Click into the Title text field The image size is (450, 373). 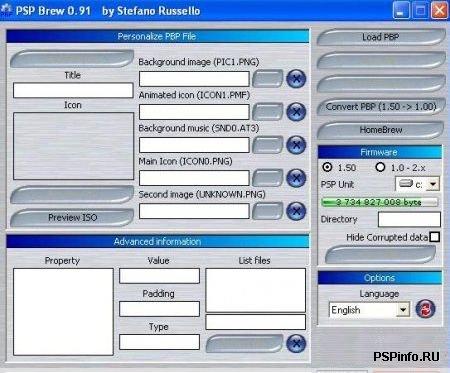[73, 90]
